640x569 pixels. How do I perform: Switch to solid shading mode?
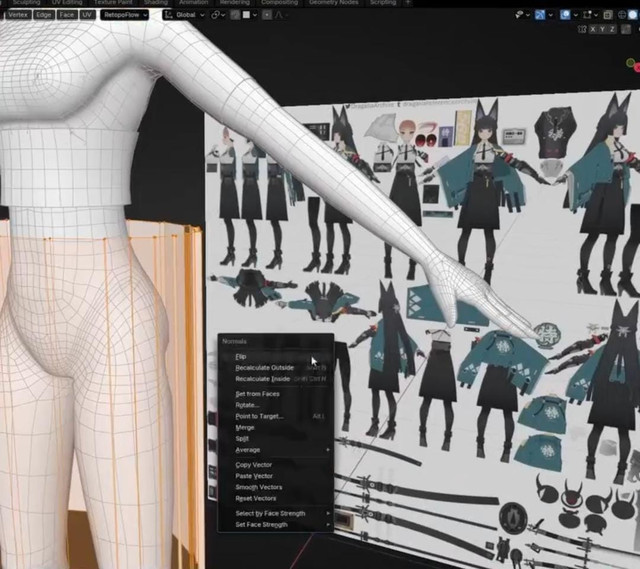click(x=633, y=15)
